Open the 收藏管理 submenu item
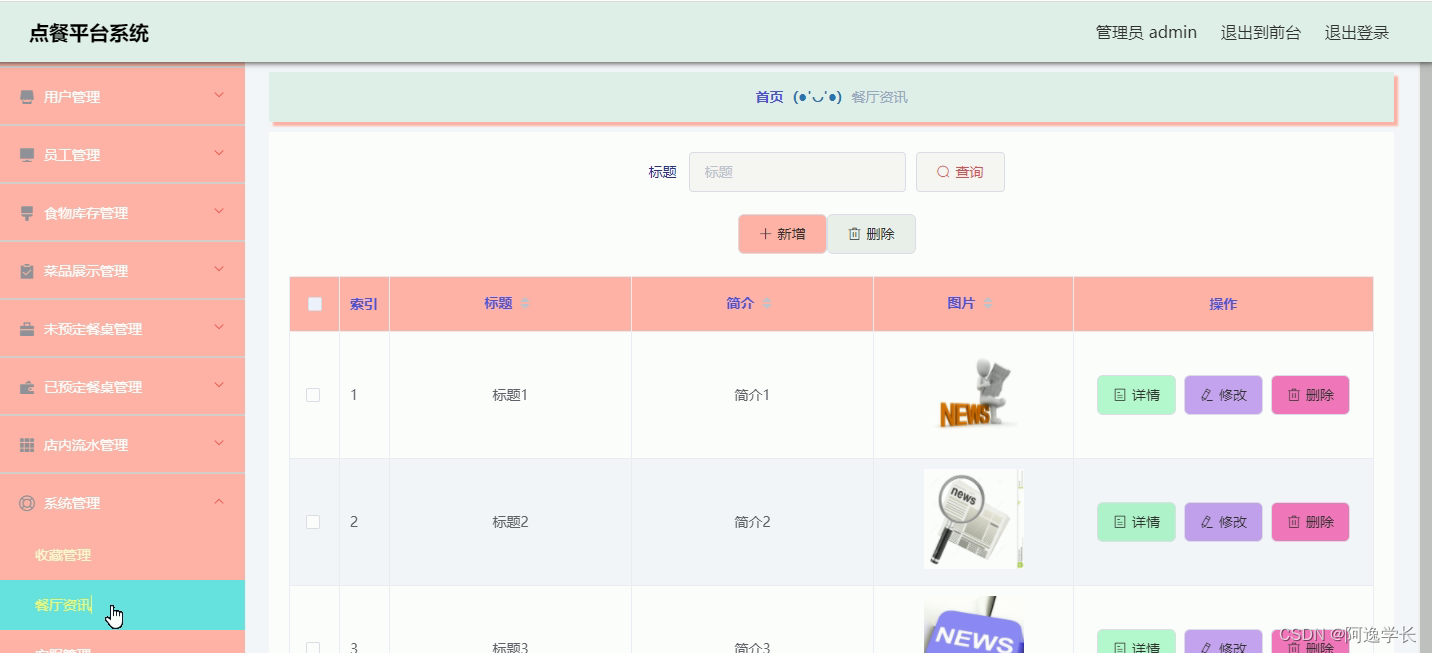1432x653 pixels. tap(122, 555)
